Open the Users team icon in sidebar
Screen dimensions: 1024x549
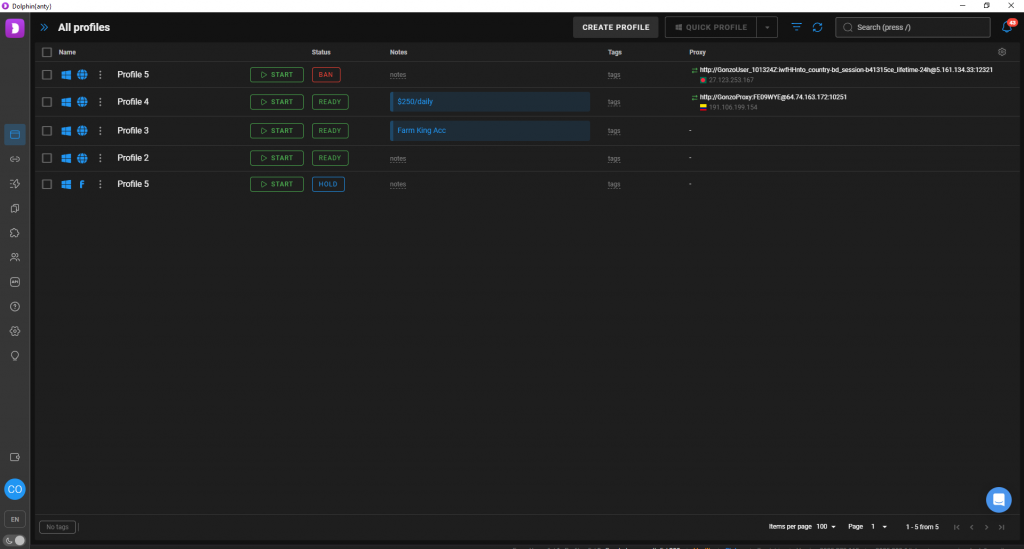click(x=15, y=257)
